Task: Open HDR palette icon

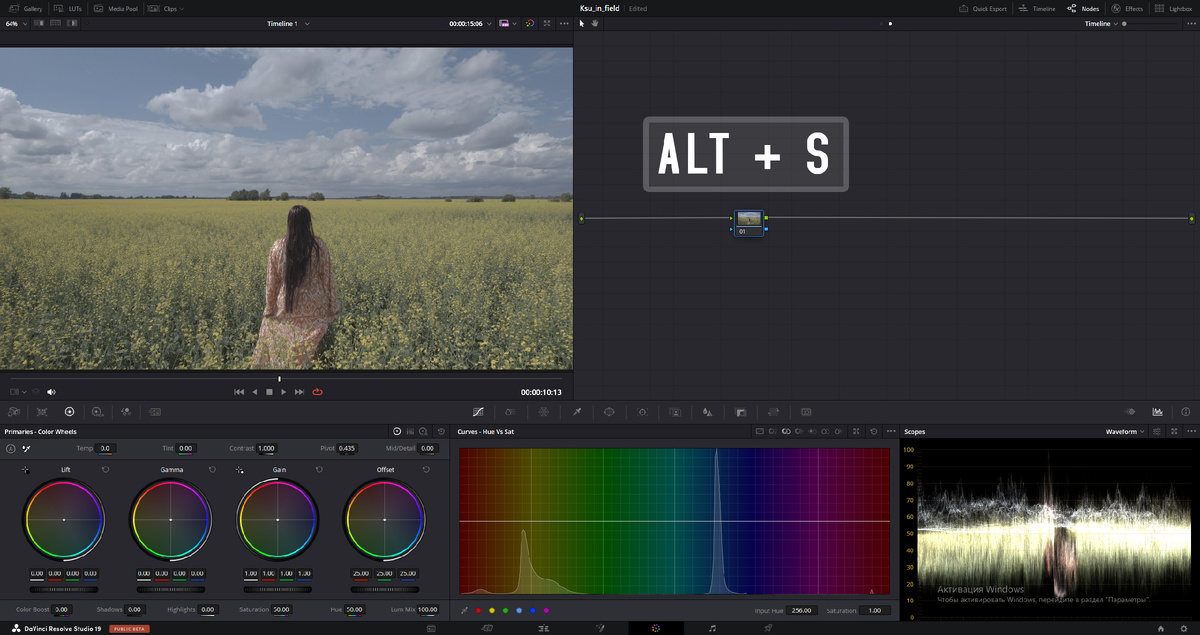Action: pos(97,411)
